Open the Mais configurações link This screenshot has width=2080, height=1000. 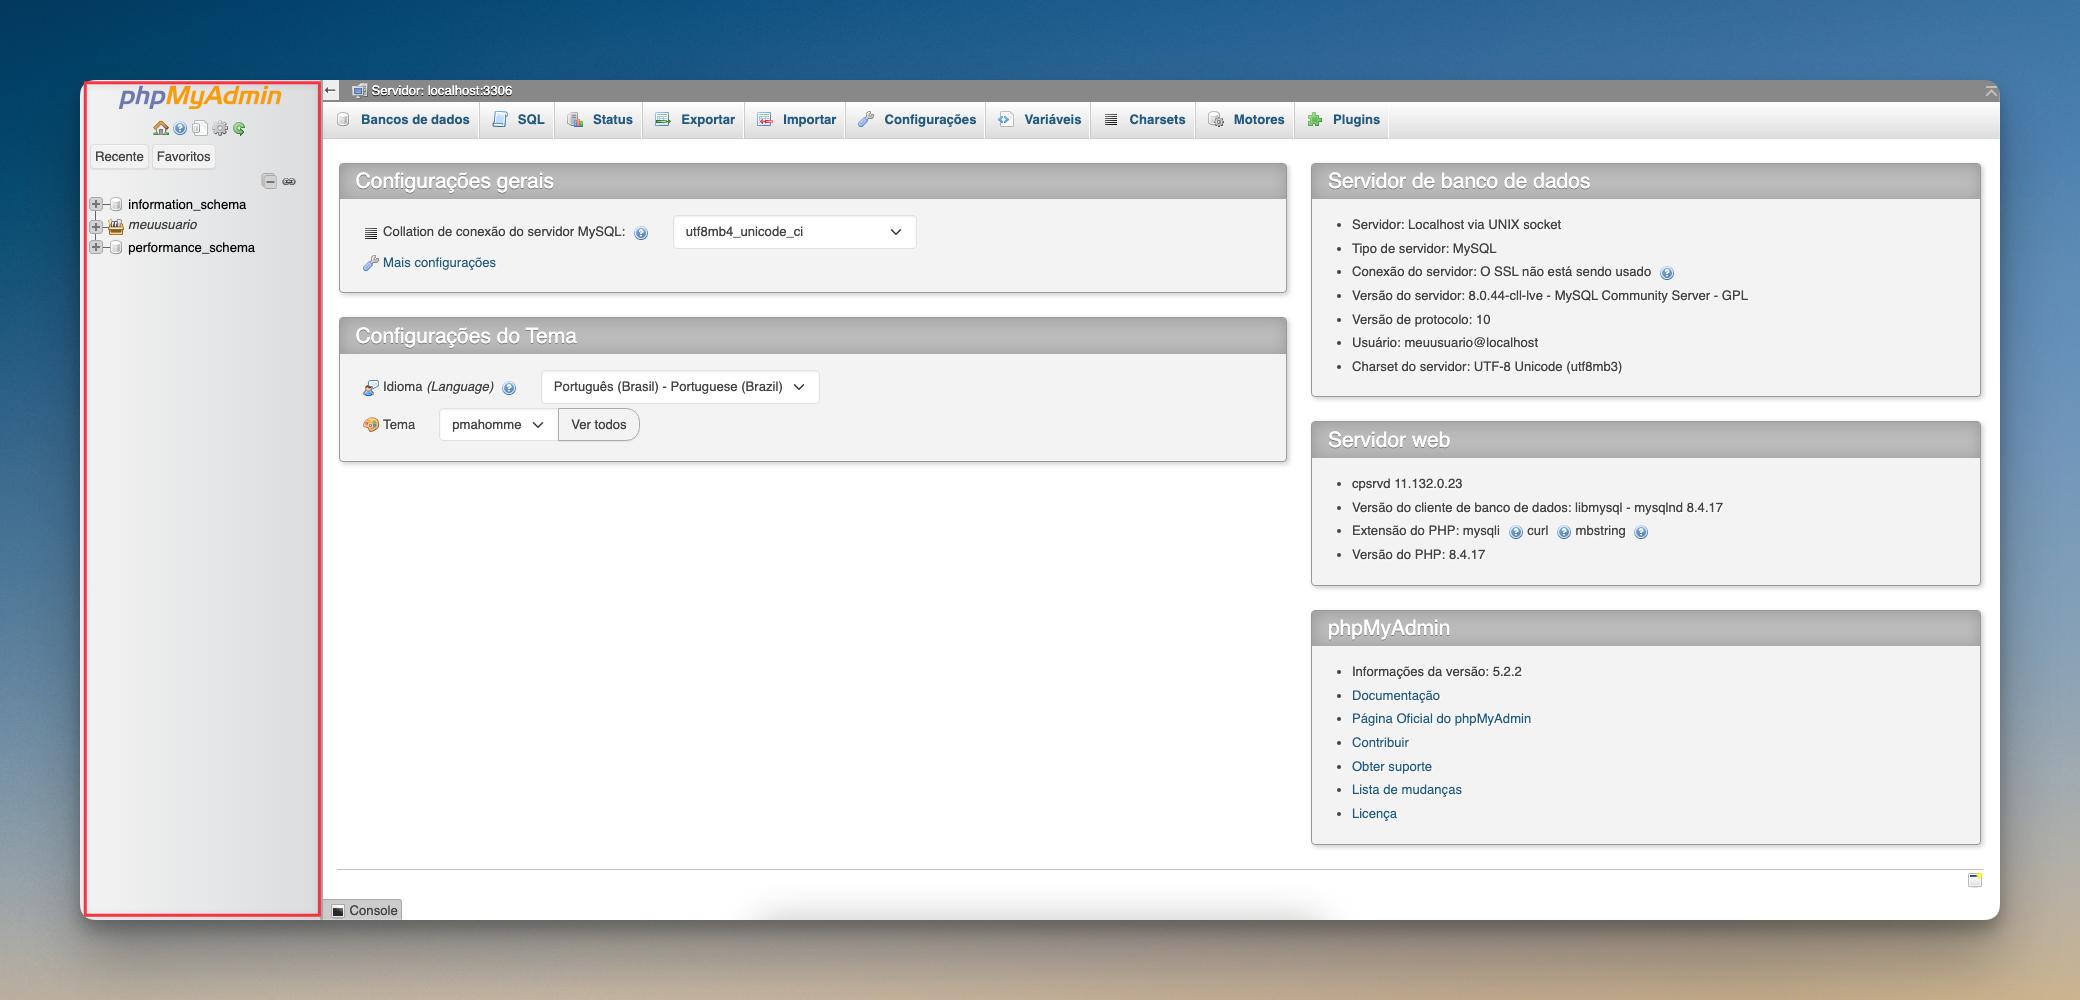point(439,263)
